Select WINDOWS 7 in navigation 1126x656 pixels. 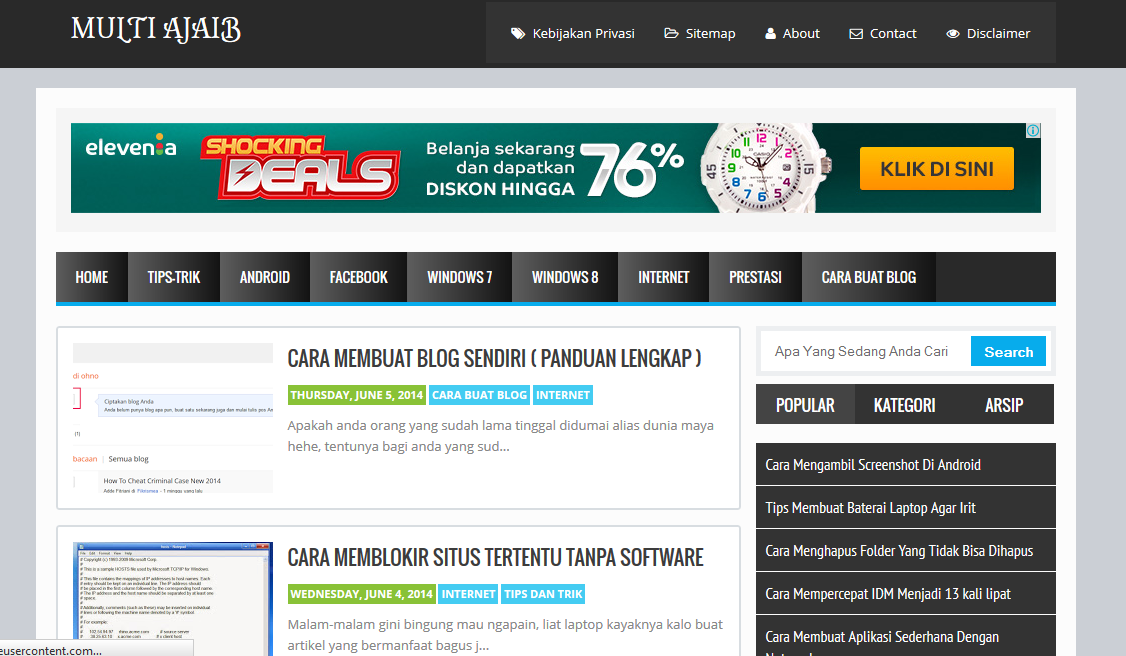pos(460,277)
